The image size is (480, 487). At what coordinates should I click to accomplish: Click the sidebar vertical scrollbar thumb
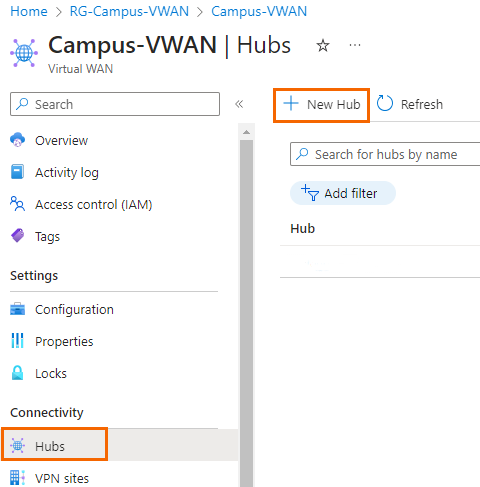246,313
